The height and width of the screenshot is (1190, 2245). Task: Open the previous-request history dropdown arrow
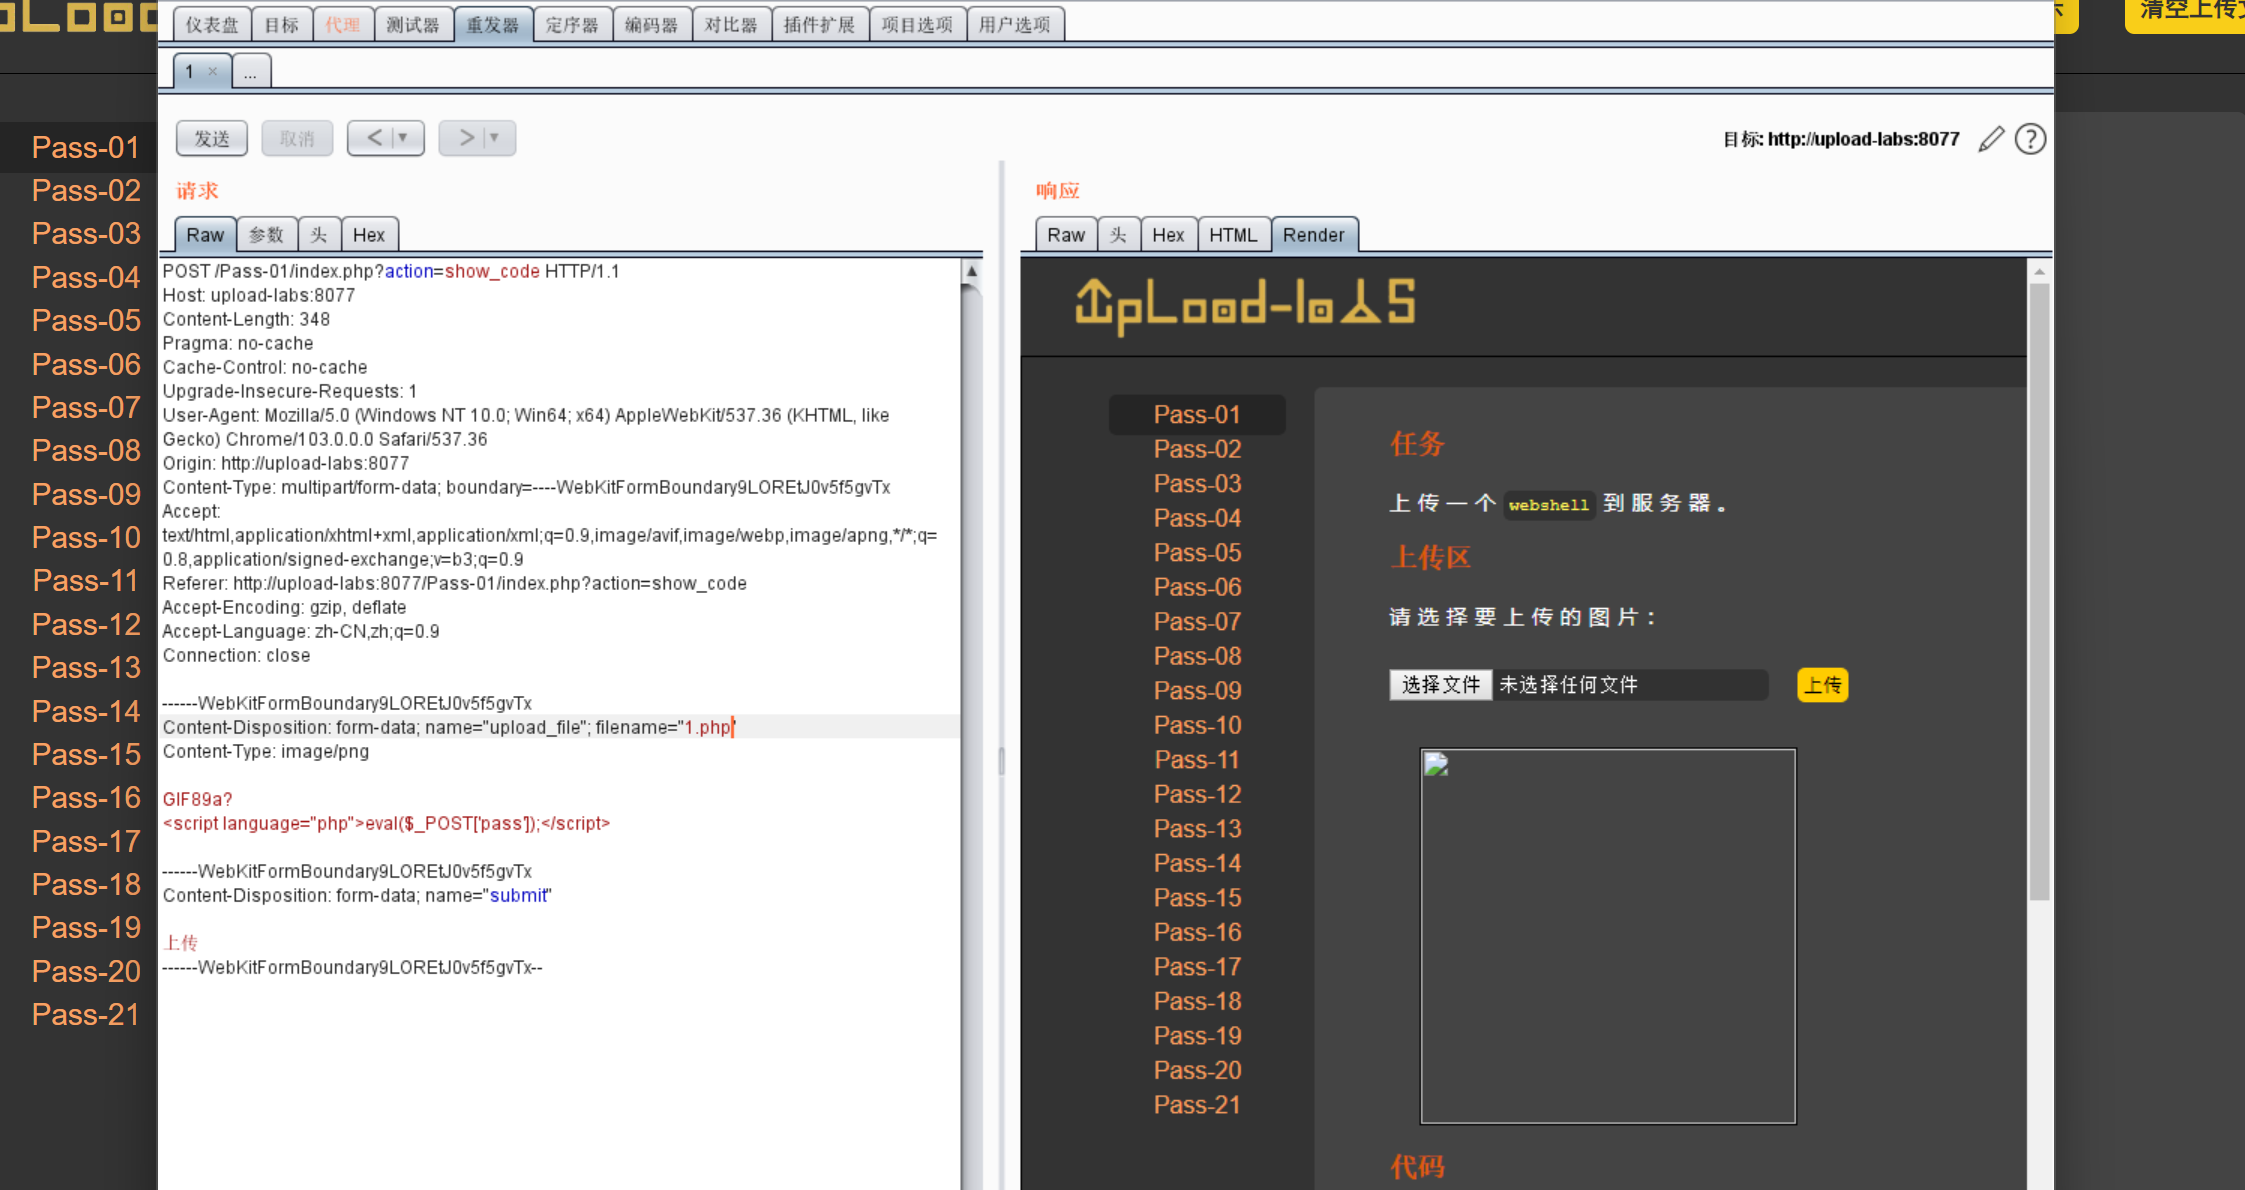pyautogui.click(x=403, y=137)
